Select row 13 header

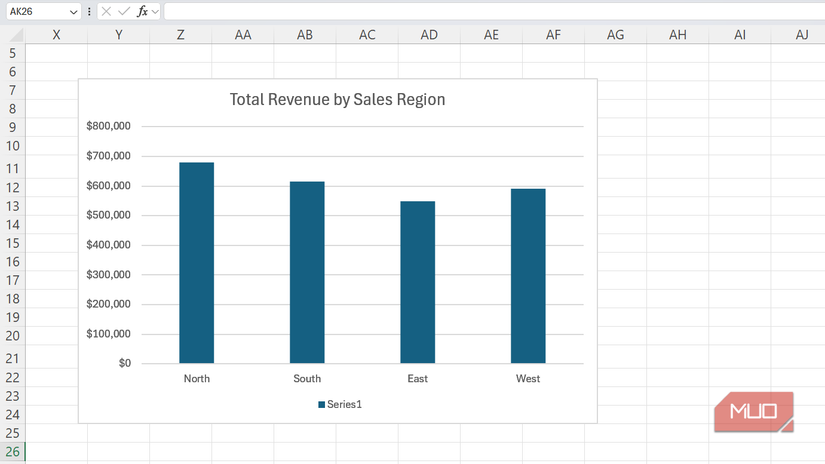[x=13, y=206]
